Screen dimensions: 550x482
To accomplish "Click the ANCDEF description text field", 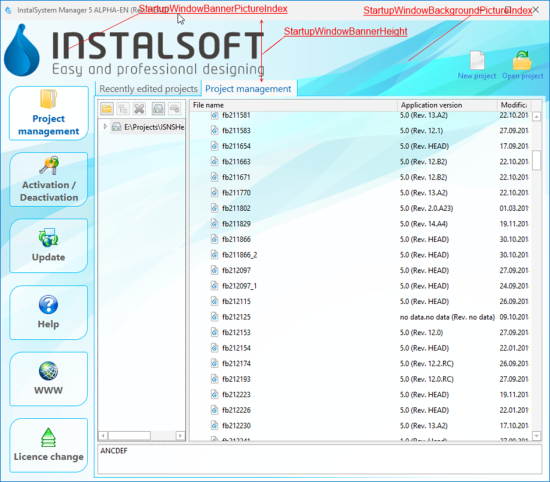I will click(x=320, y=459).
